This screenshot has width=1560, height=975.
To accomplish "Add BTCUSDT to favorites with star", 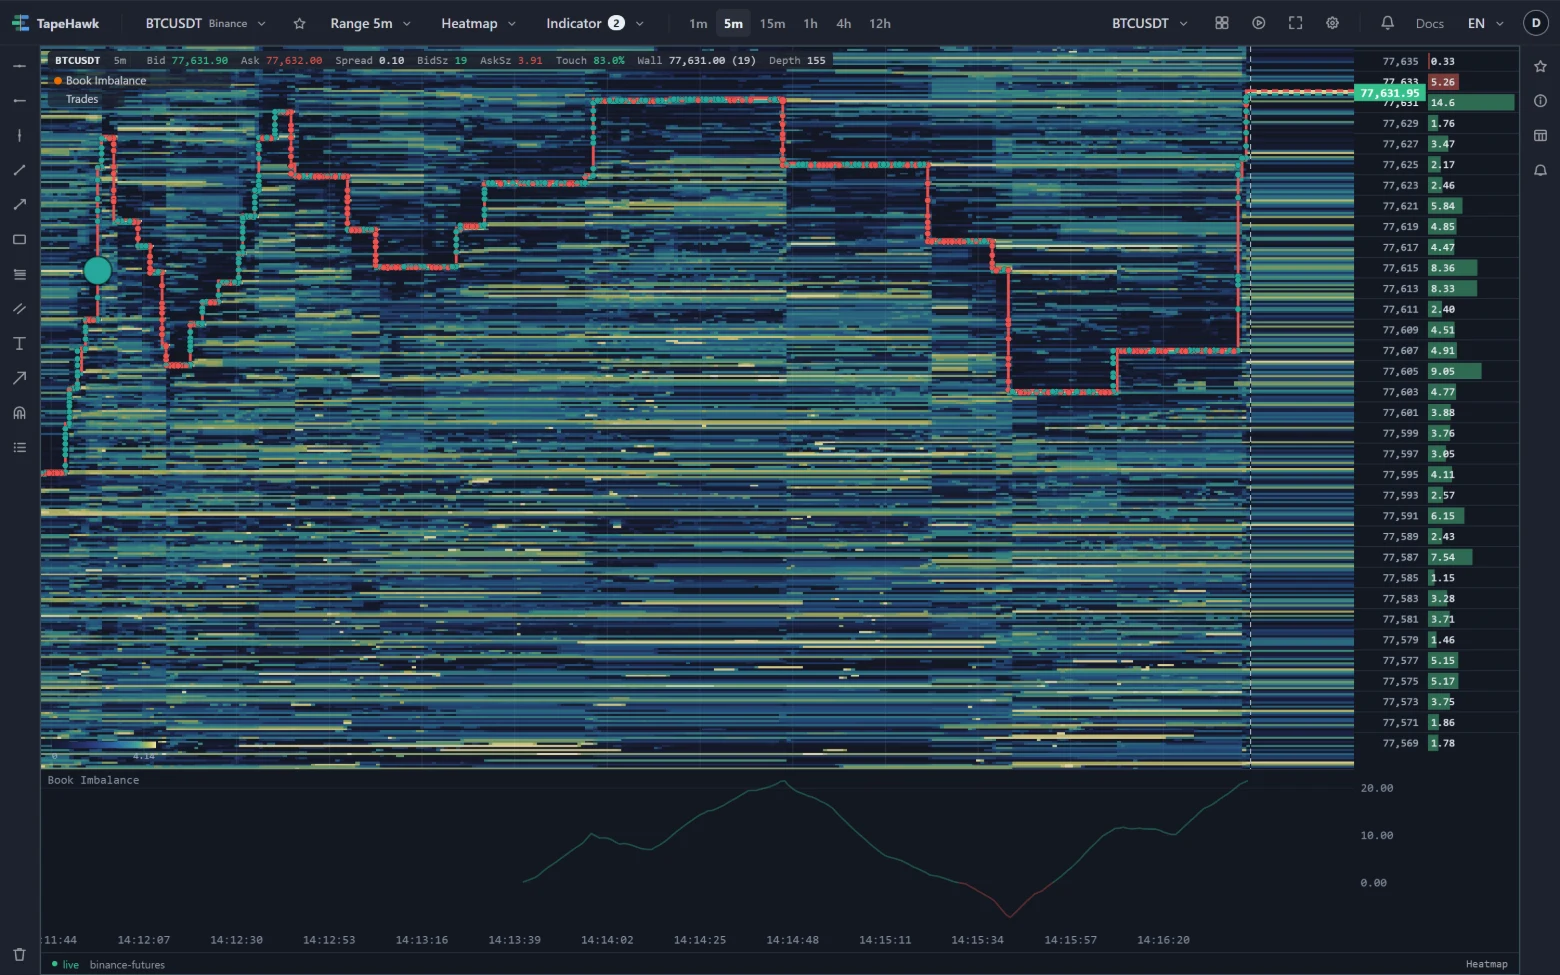I will [x=299, y=23].
